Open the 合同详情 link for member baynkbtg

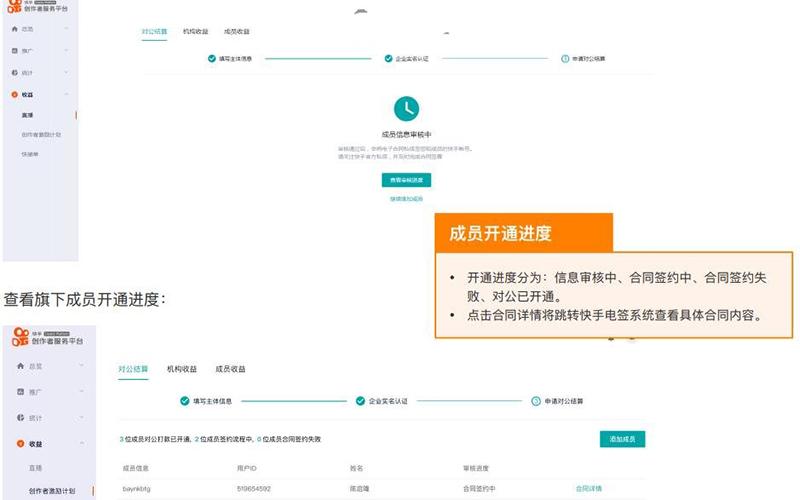pos(589,488)
